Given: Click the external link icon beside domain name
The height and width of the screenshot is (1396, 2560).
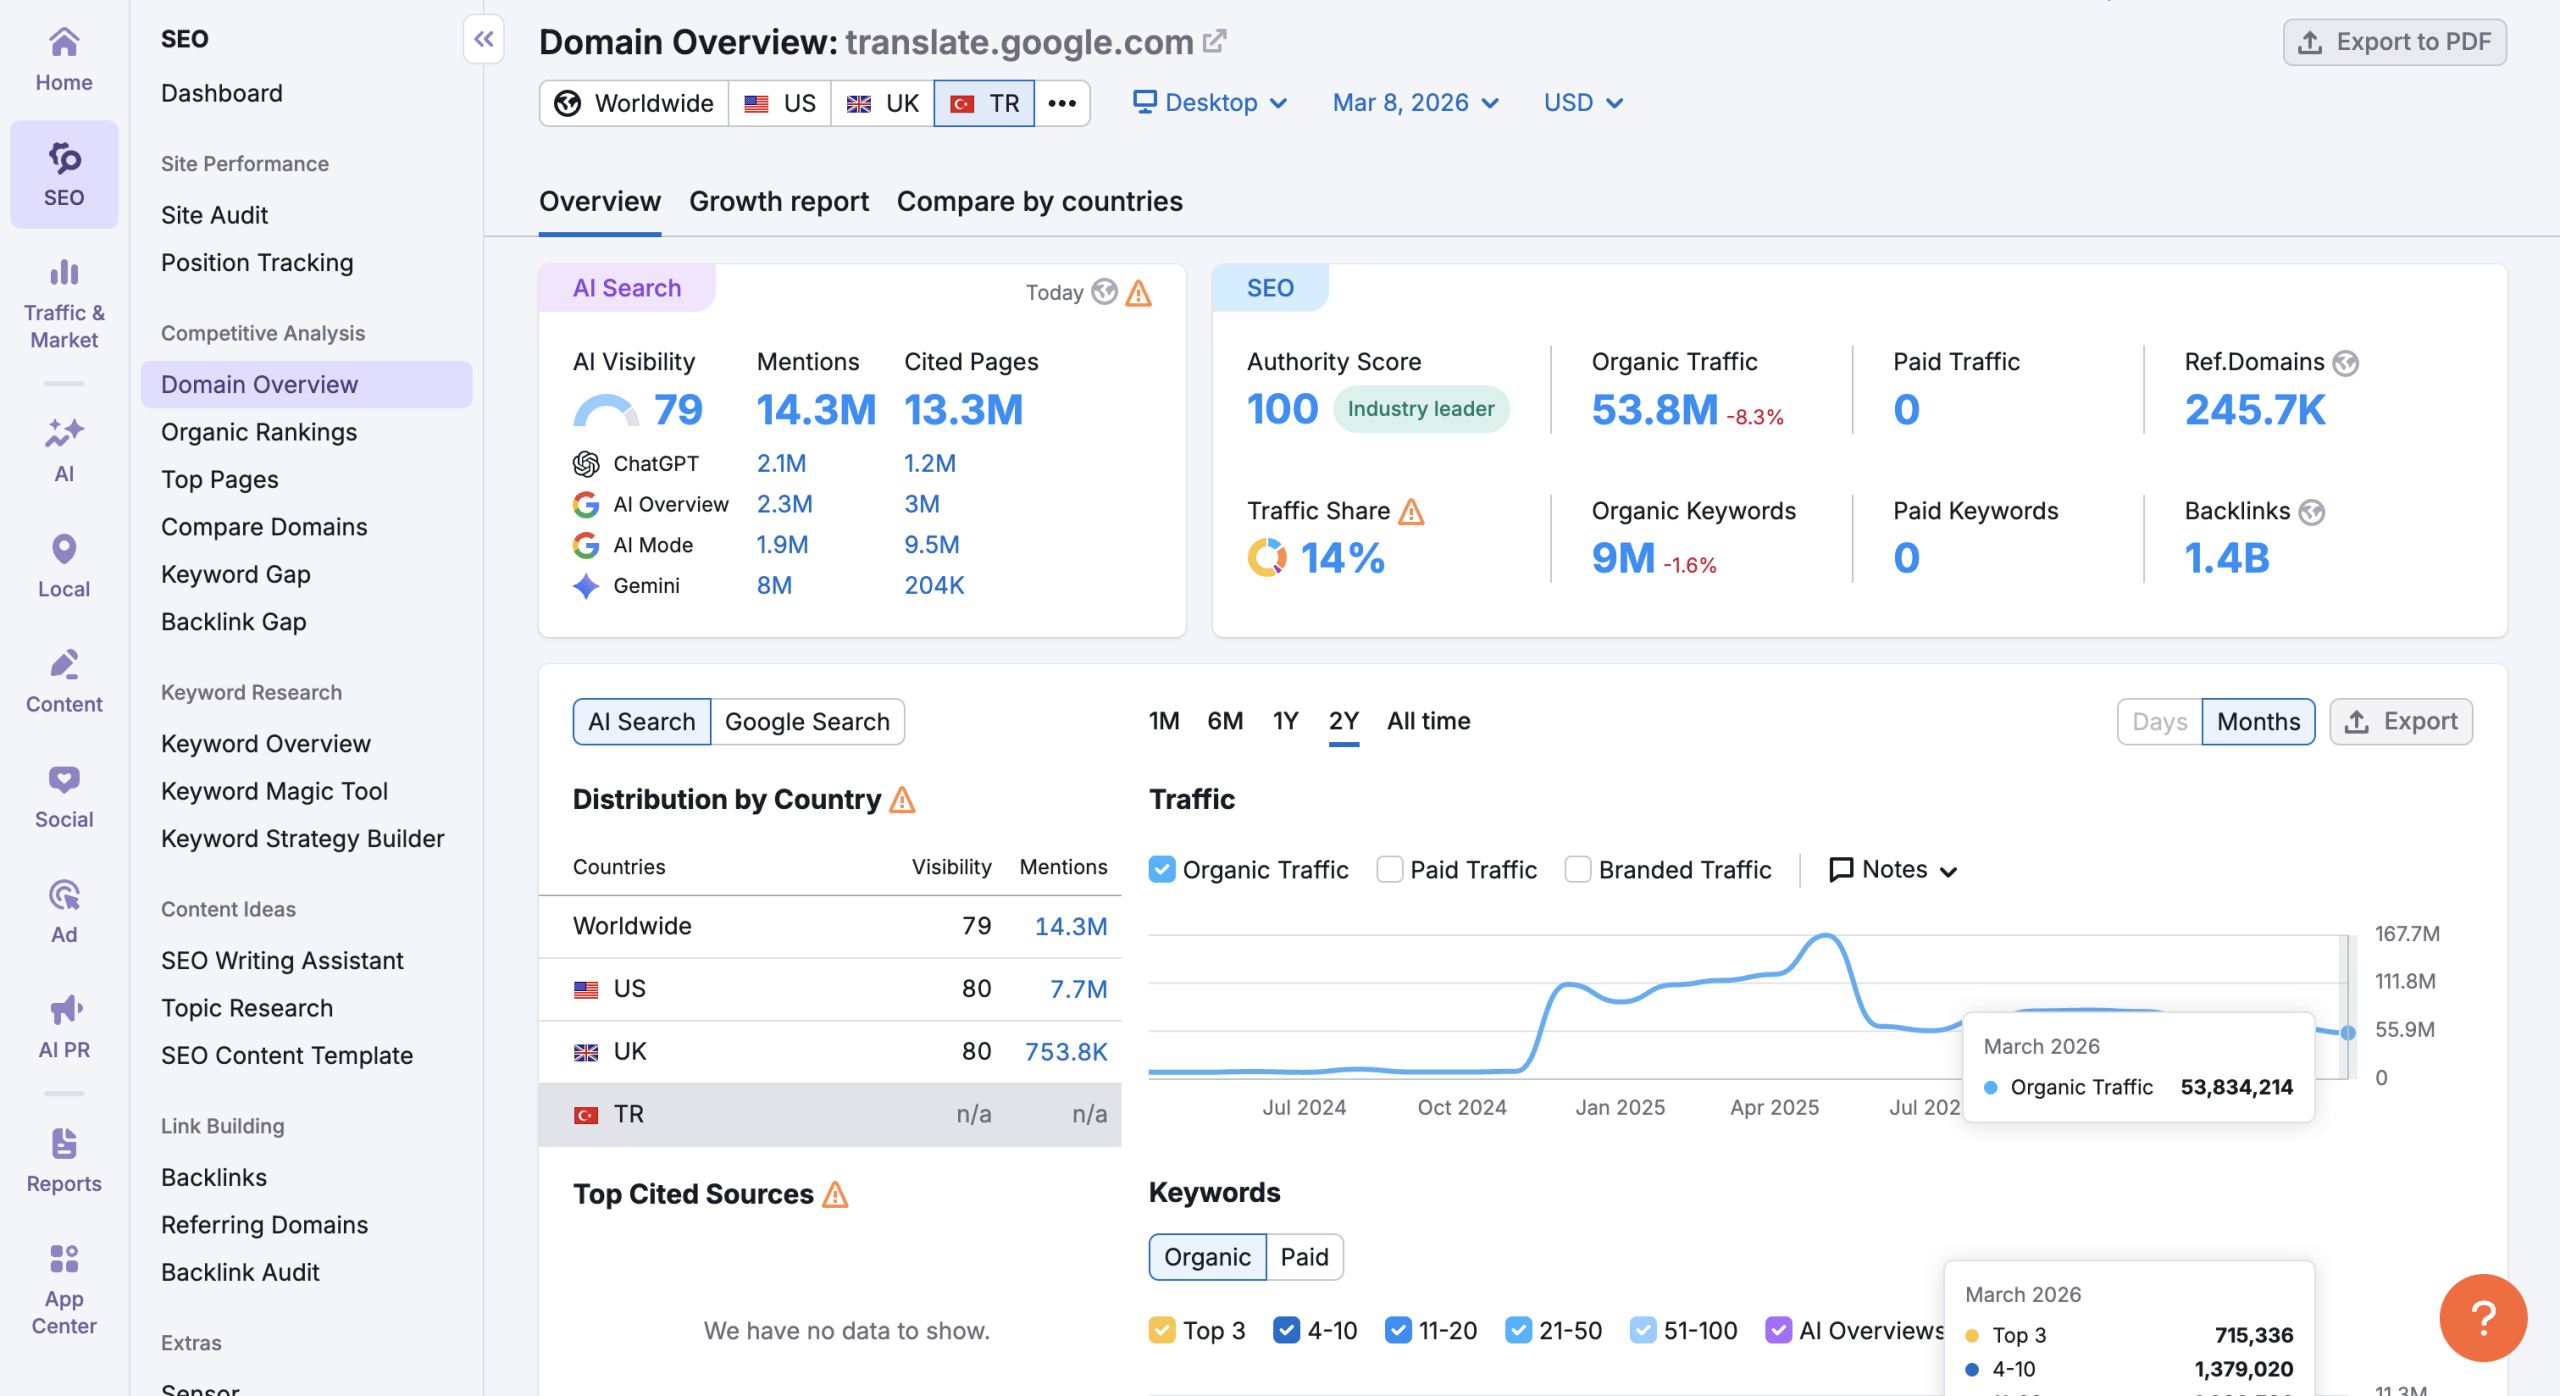Looking at the screenshot, I should (x=1214, y=42).
